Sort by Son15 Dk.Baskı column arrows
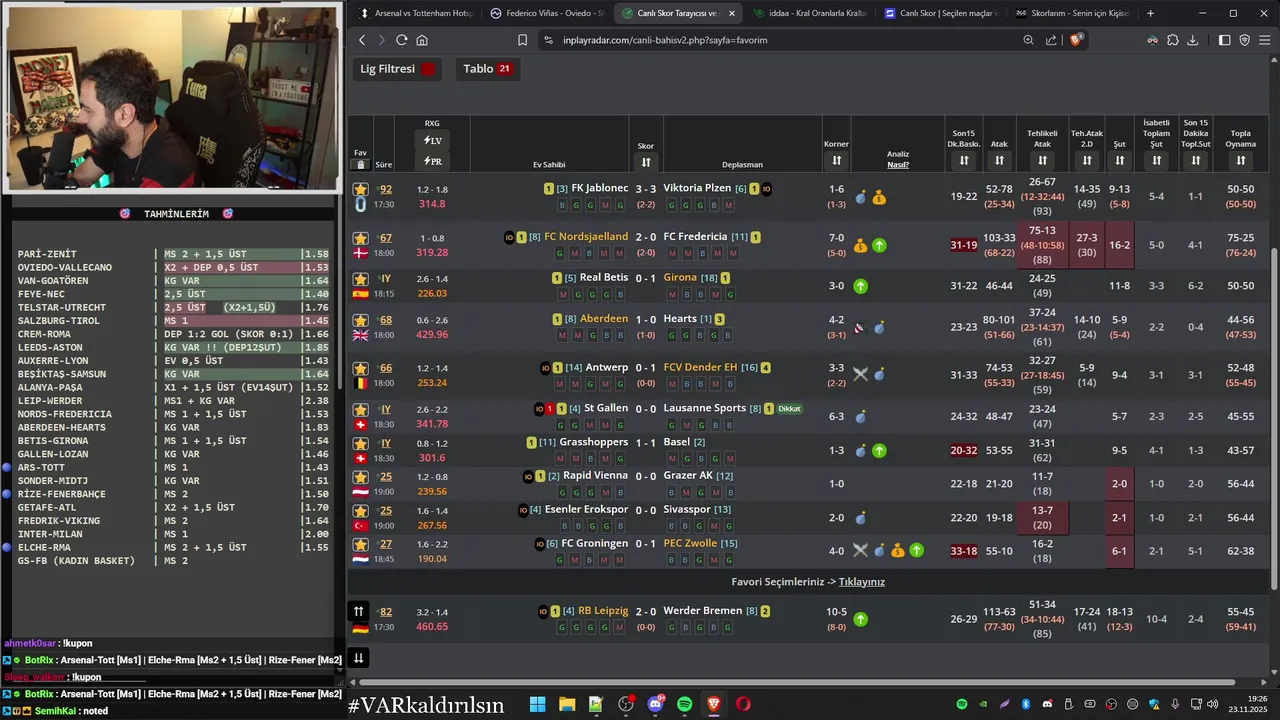Viewport: 1280px width, 720px height. click(964, 160)
